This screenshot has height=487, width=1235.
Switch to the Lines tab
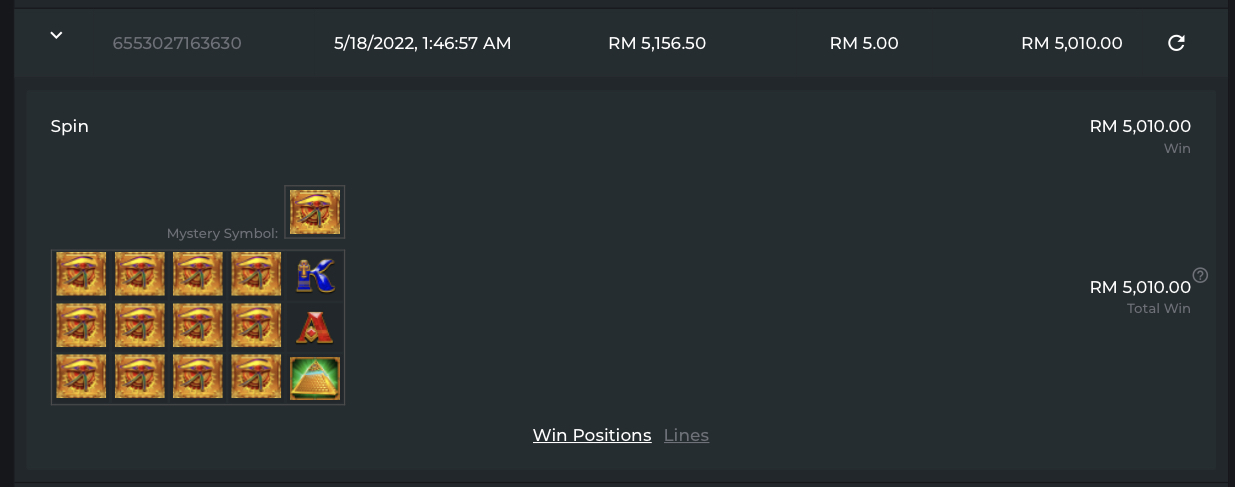pos(686,435)
